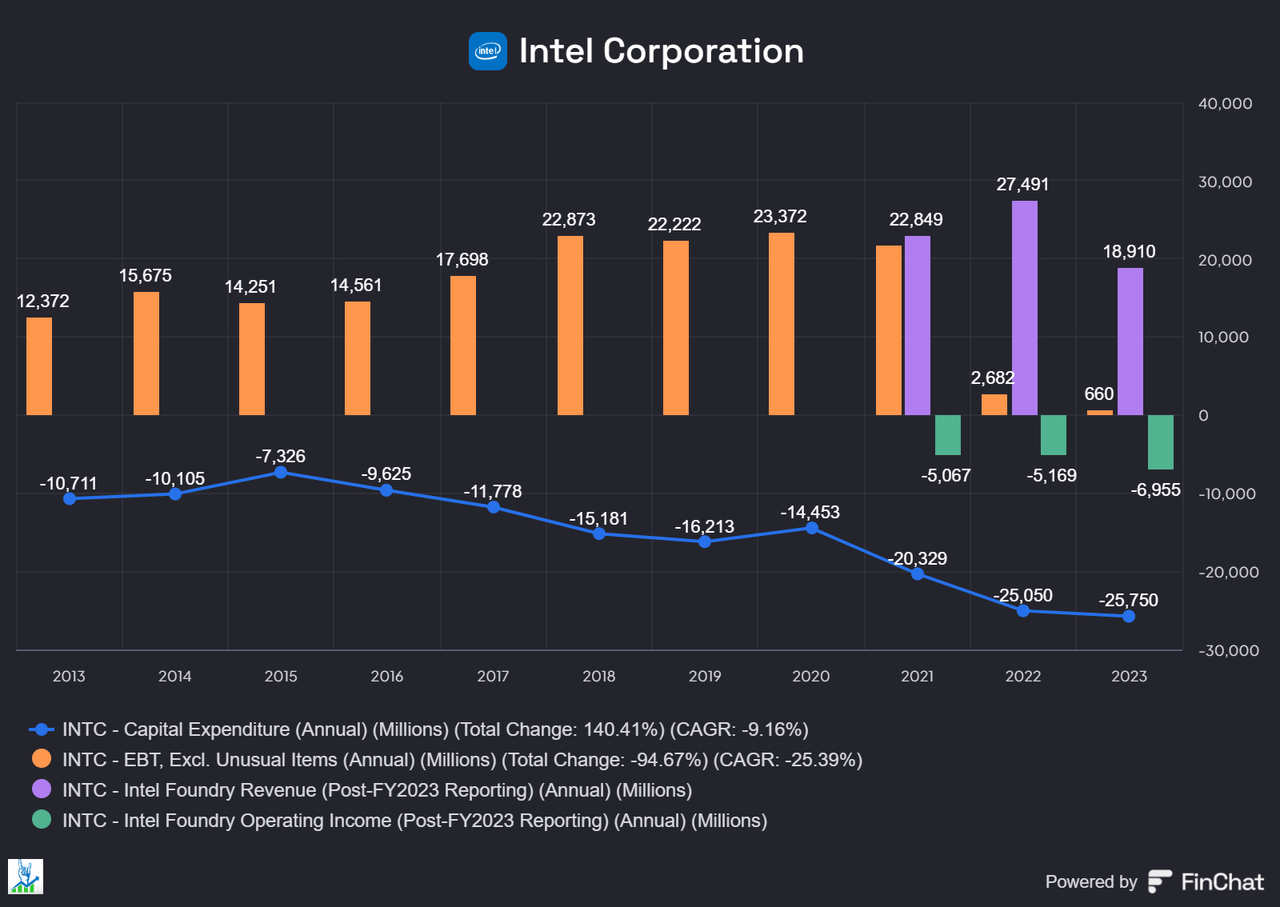Toggle the blue Capital Expenditure legend marker
Image resolution: width=1280 pixels, height=907 pixels.
click(x=41, y=729)
